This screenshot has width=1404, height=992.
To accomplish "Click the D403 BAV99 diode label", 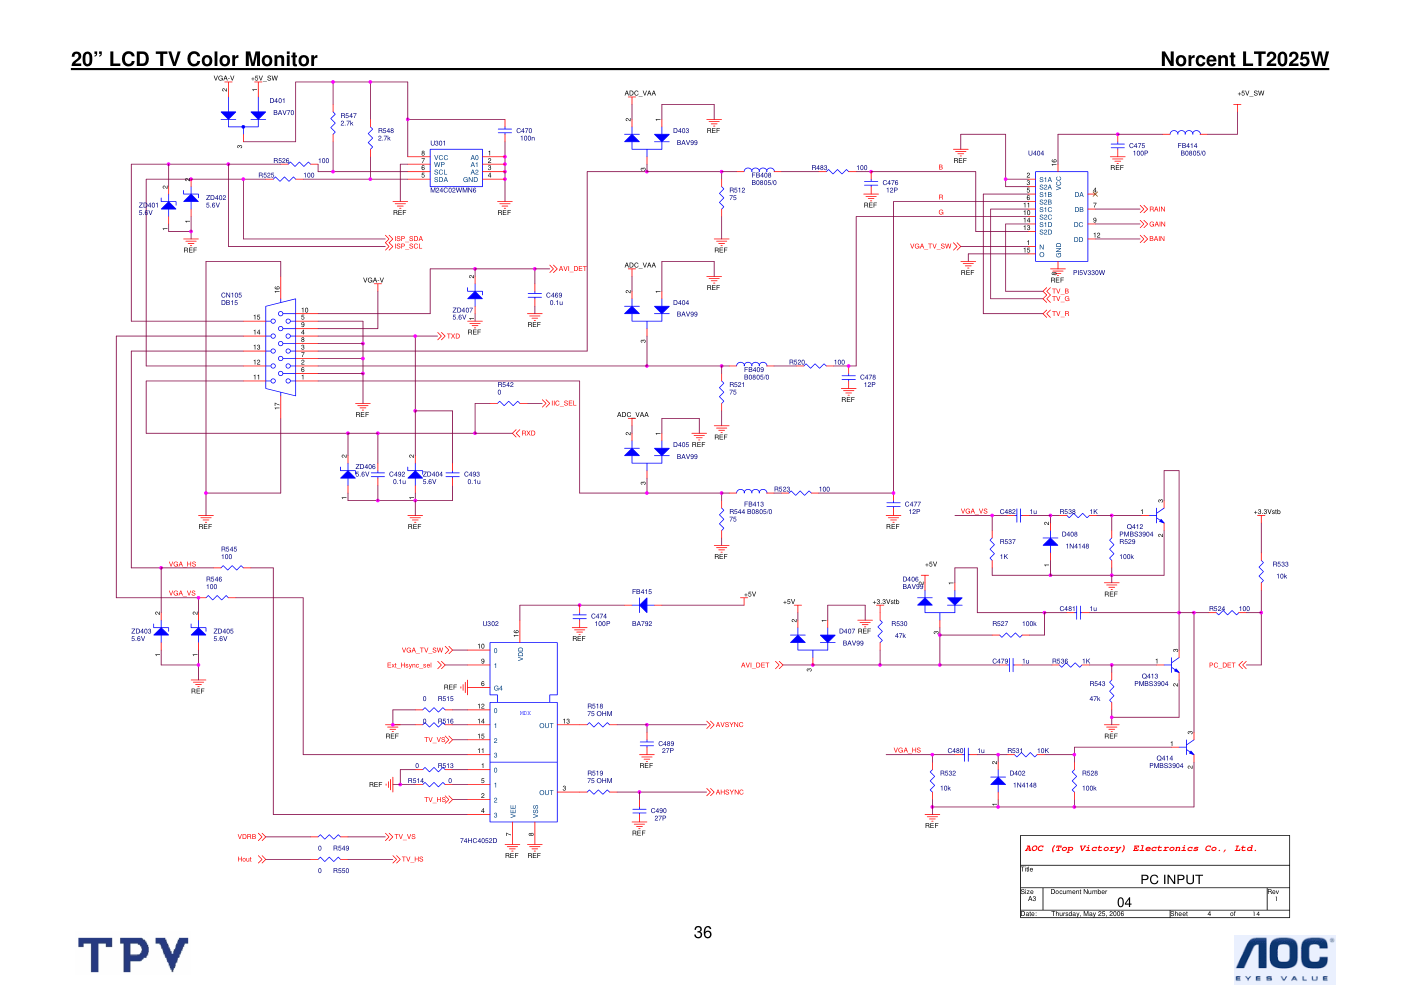I will tap(685, 137).
